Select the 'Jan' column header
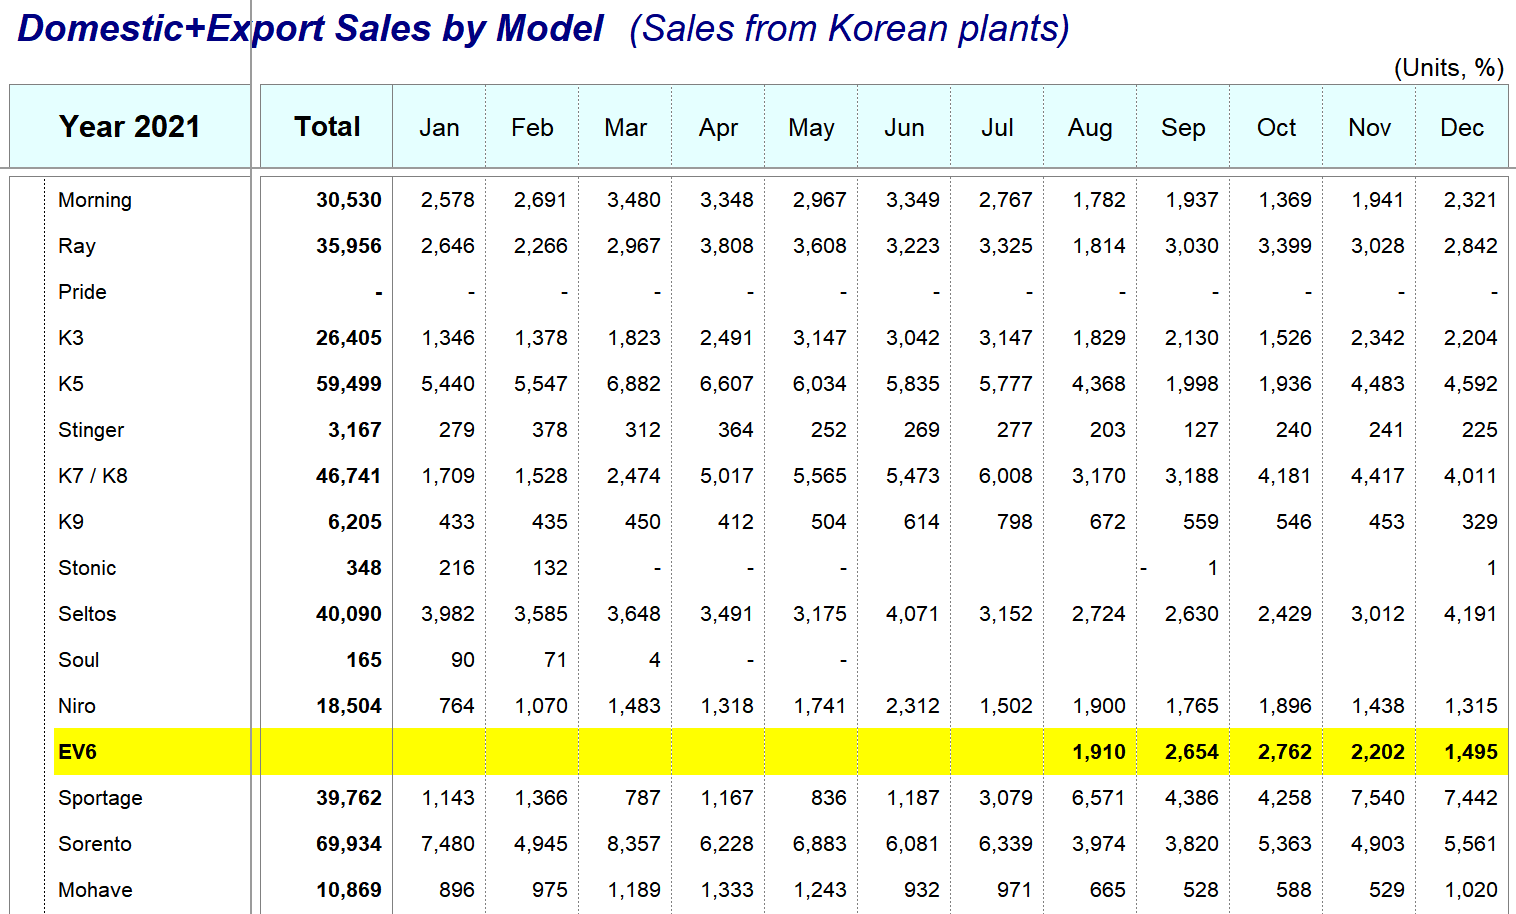Viewport: 1516px width, 914px height. [x=439, y=127]
